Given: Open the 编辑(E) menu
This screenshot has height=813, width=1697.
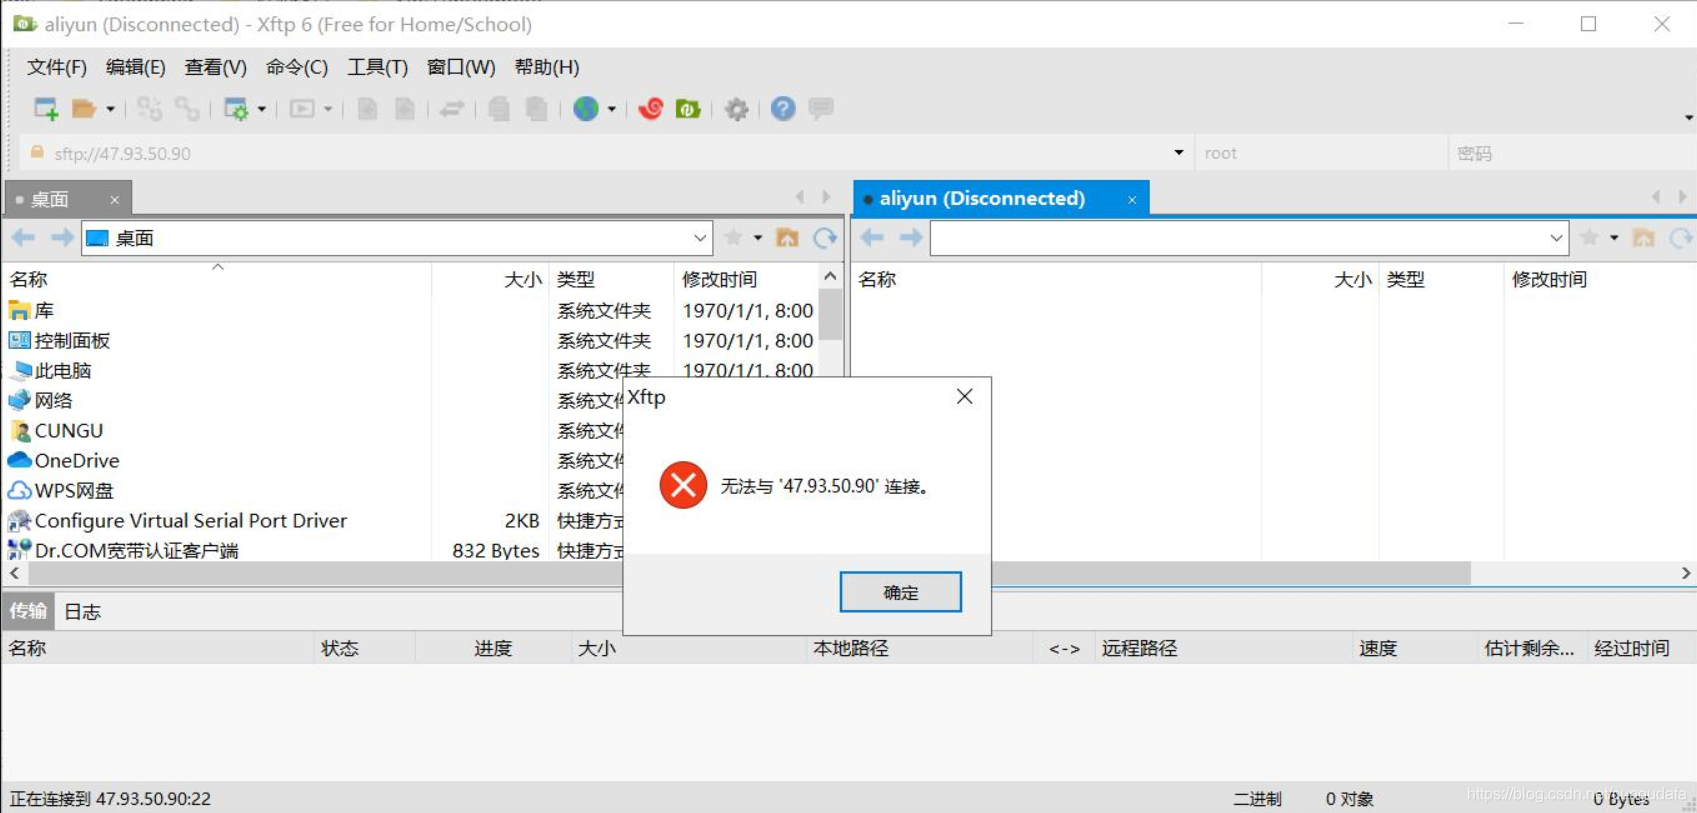Looking at the screenshot, I should [x=136, y=67].
